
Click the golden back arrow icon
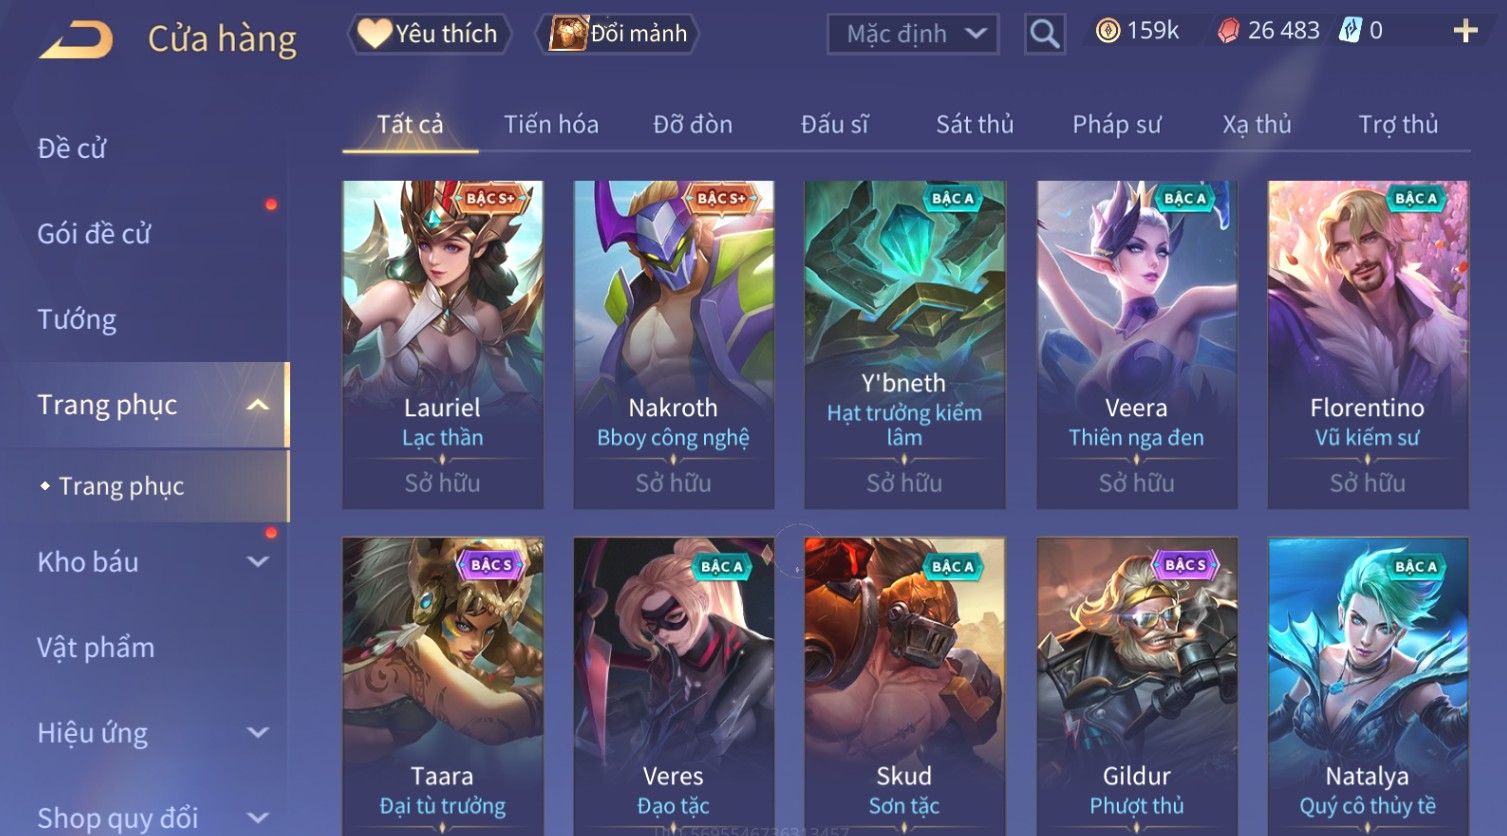tap(75, 39)
